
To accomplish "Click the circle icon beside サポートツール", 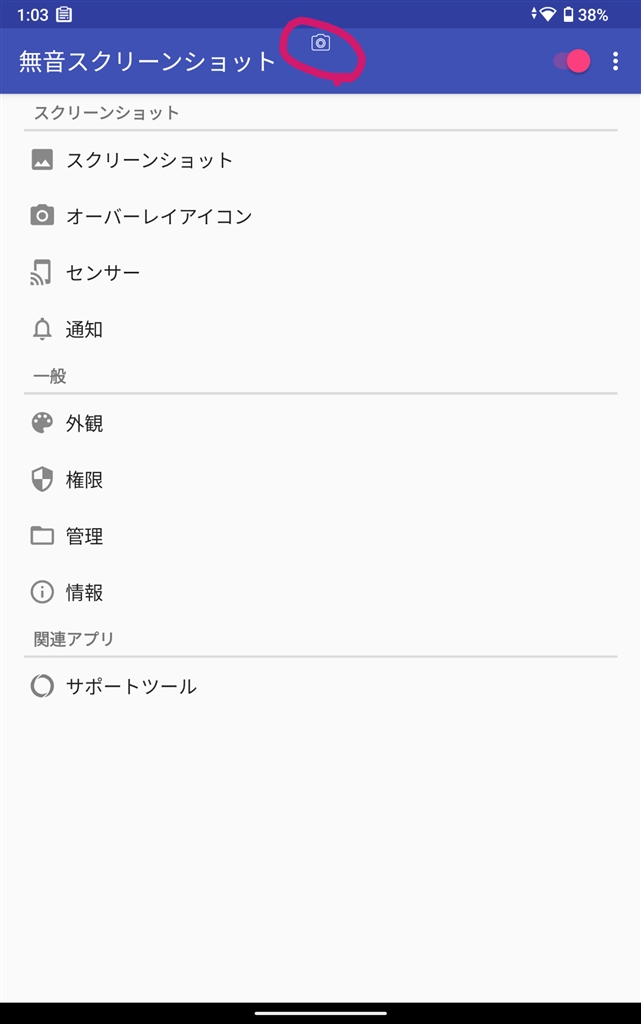I will pos(42,686).
